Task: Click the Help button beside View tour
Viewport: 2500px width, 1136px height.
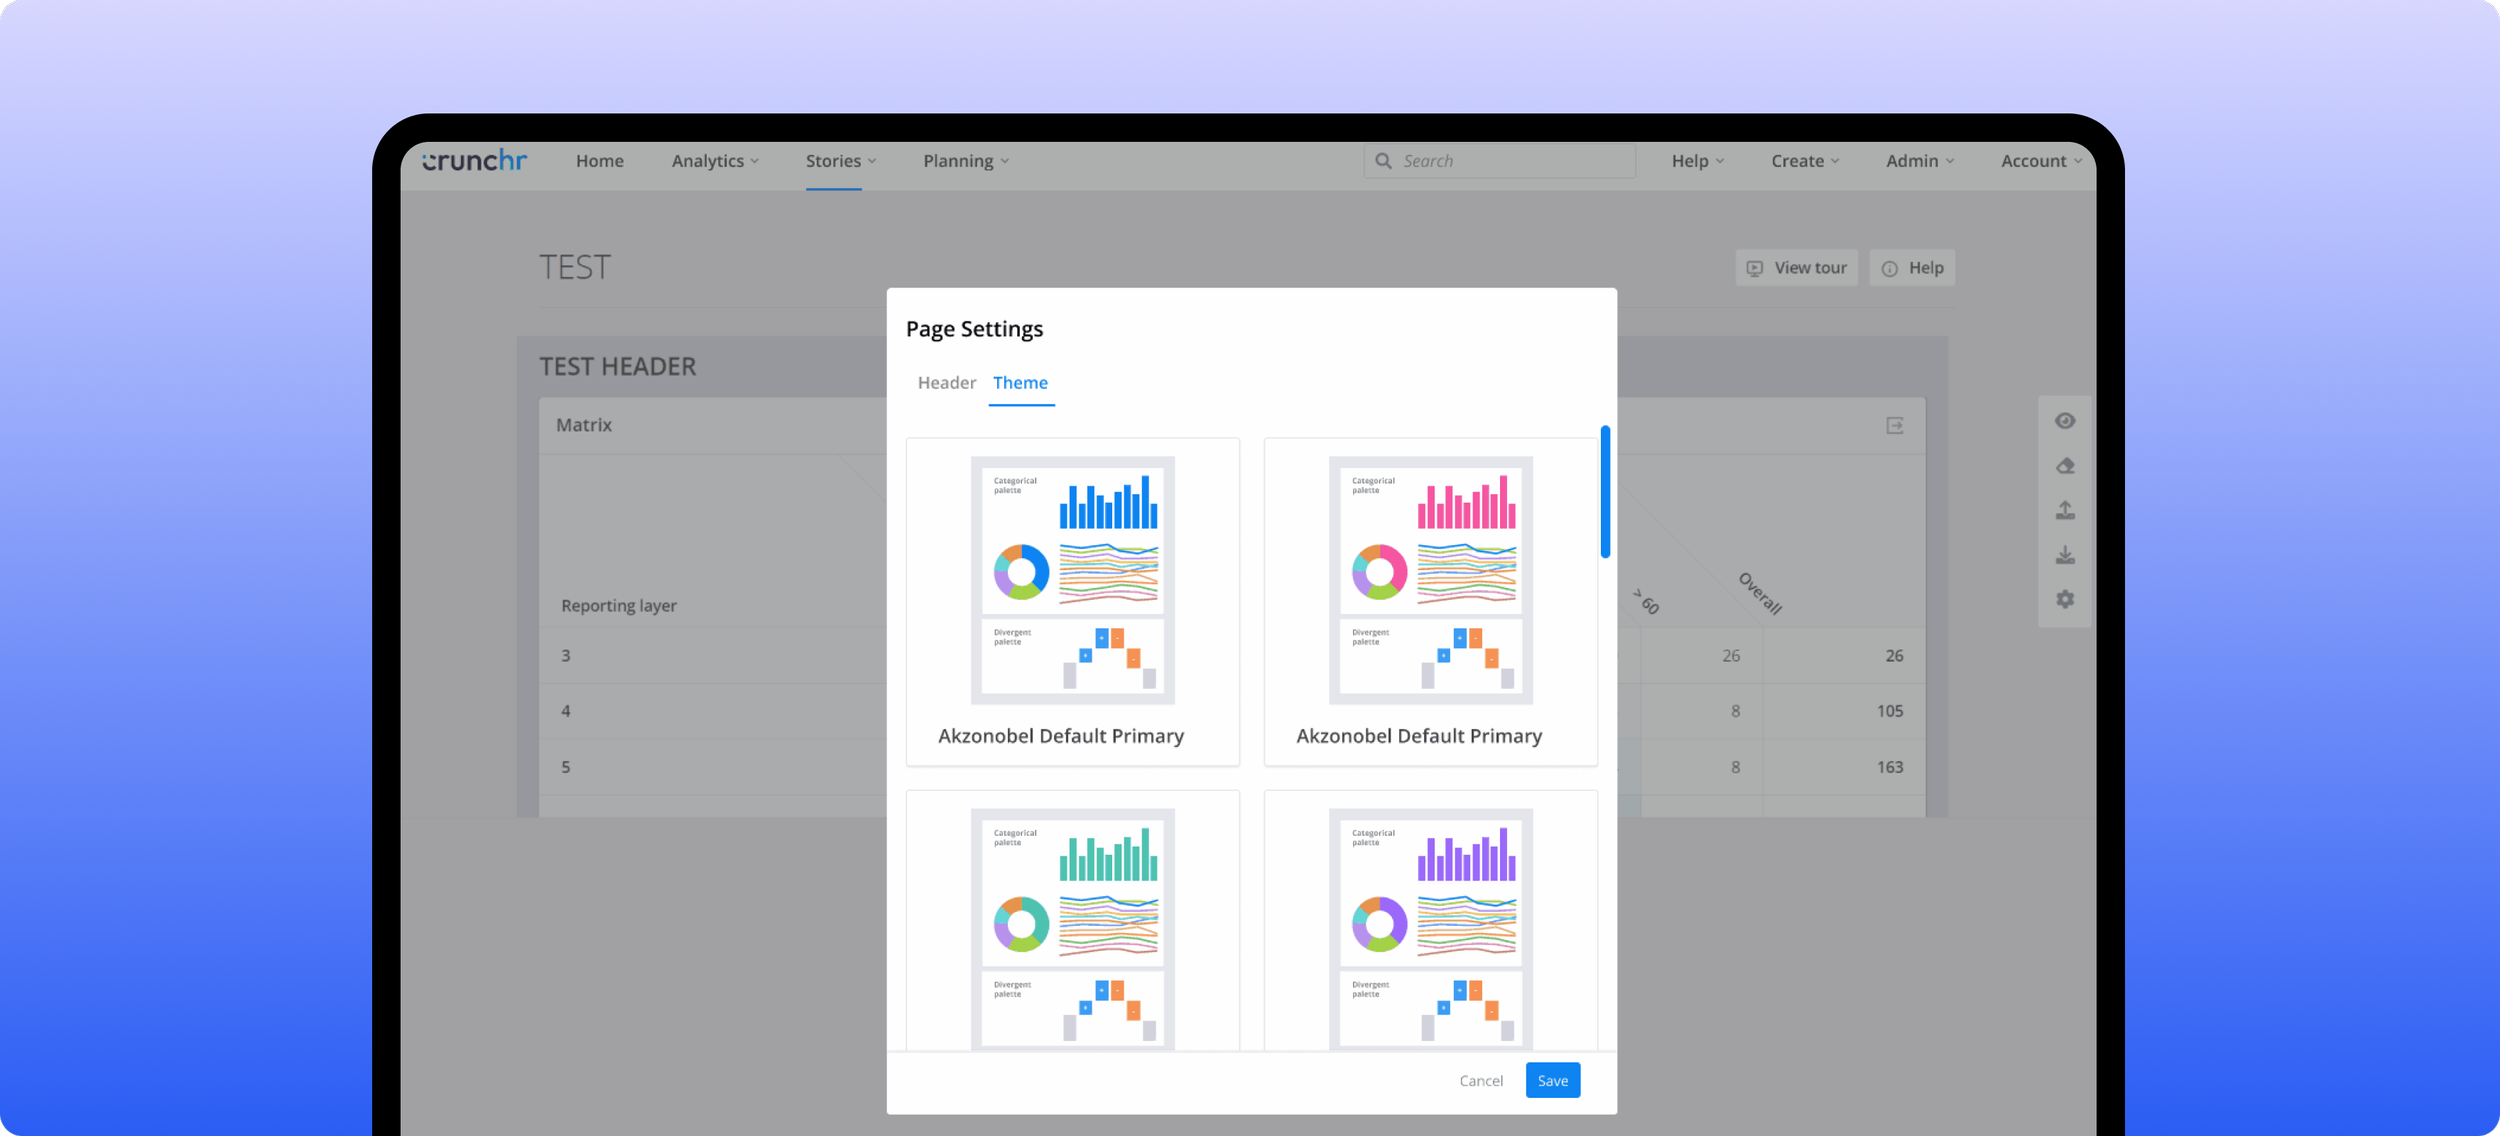Action: tap(1912, 268)
